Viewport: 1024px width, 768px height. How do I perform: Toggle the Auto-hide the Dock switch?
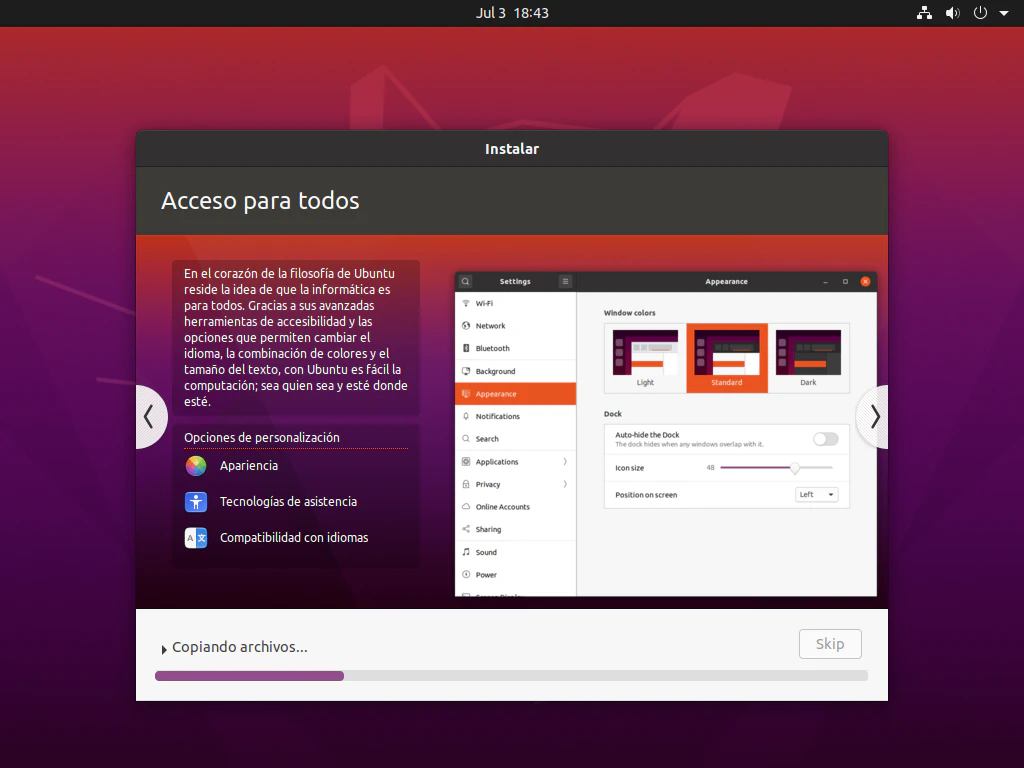(825, 439)
